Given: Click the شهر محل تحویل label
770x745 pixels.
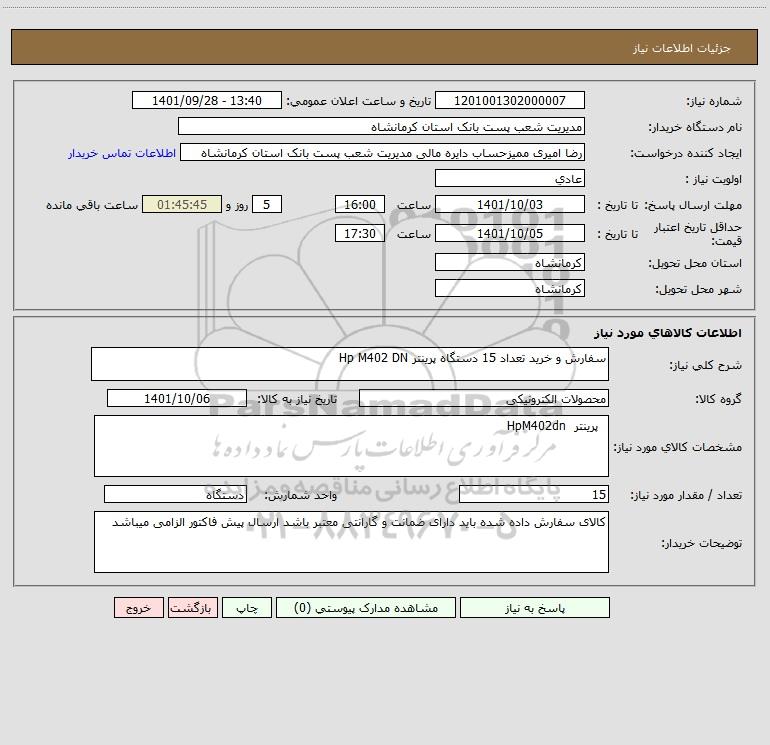Looking at the screenshot, I should pyautogui.click(x=698, y=289).
